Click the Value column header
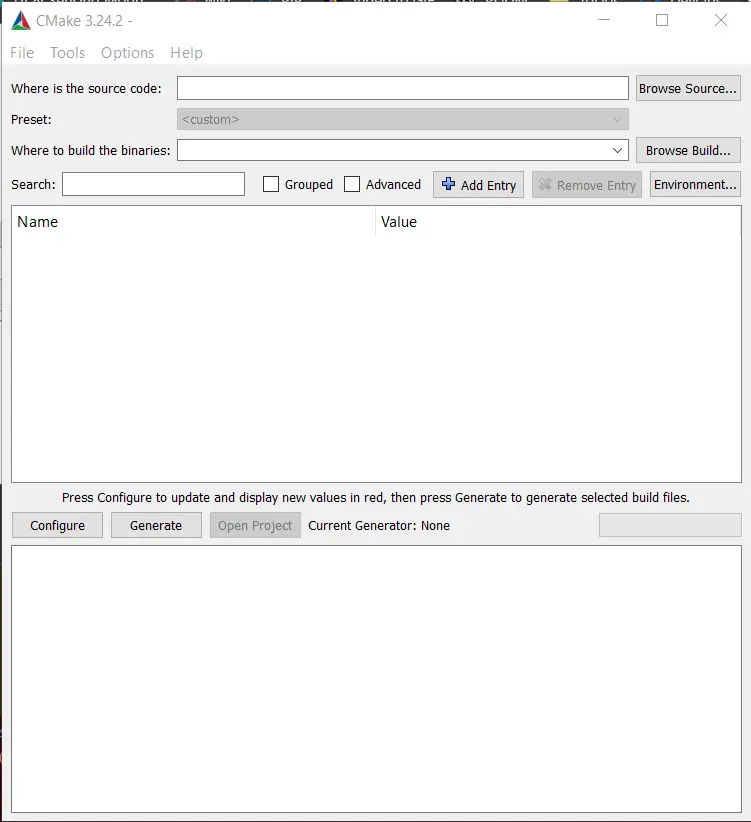 point(558,222)
